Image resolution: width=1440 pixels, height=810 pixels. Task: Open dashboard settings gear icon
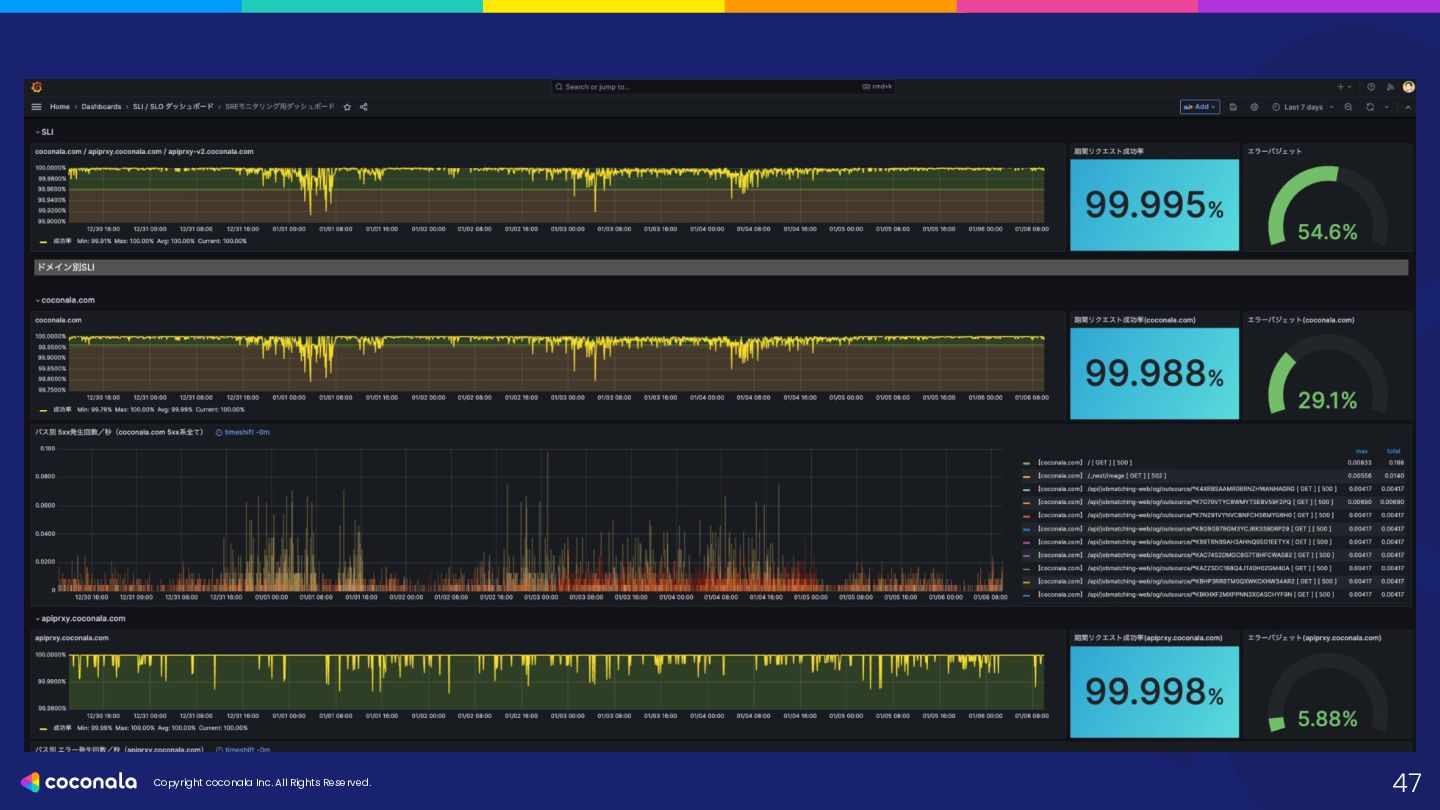click(1254, 107)
